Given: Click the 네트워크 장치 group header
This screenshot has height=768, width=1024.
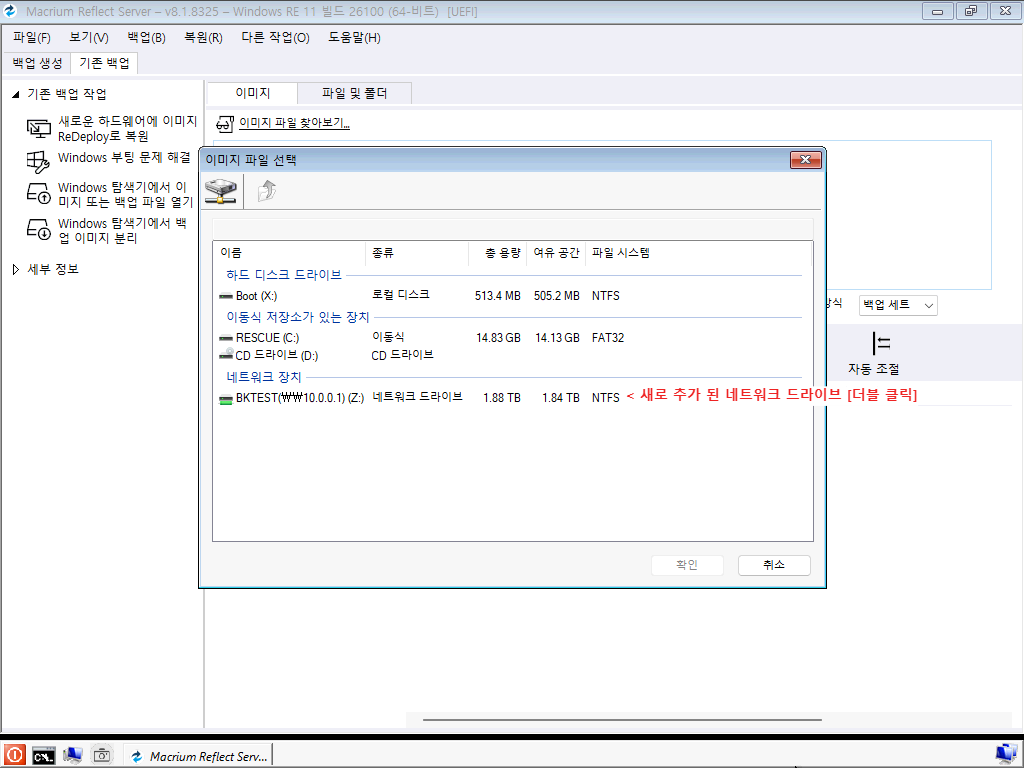Looking at the screenshot, I should 264,377.
